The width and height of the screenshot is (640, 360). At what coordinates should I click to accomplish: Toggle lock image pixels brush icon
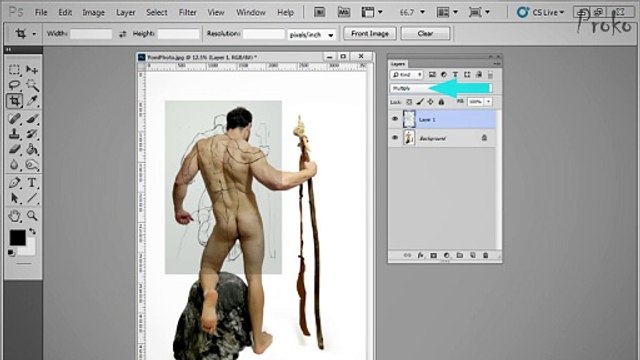pyautogui.click(x=420, y=102)
